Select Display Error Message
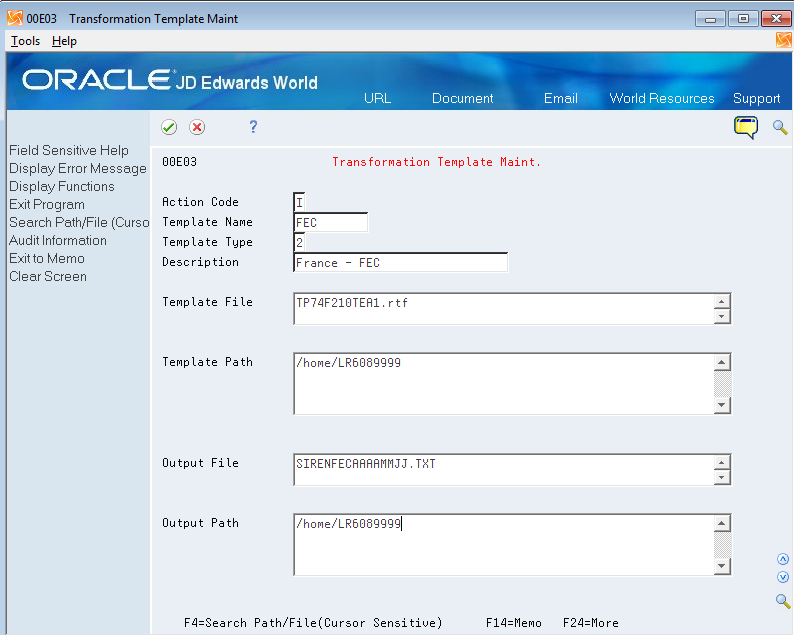794x635 pixels. (78, 169)
